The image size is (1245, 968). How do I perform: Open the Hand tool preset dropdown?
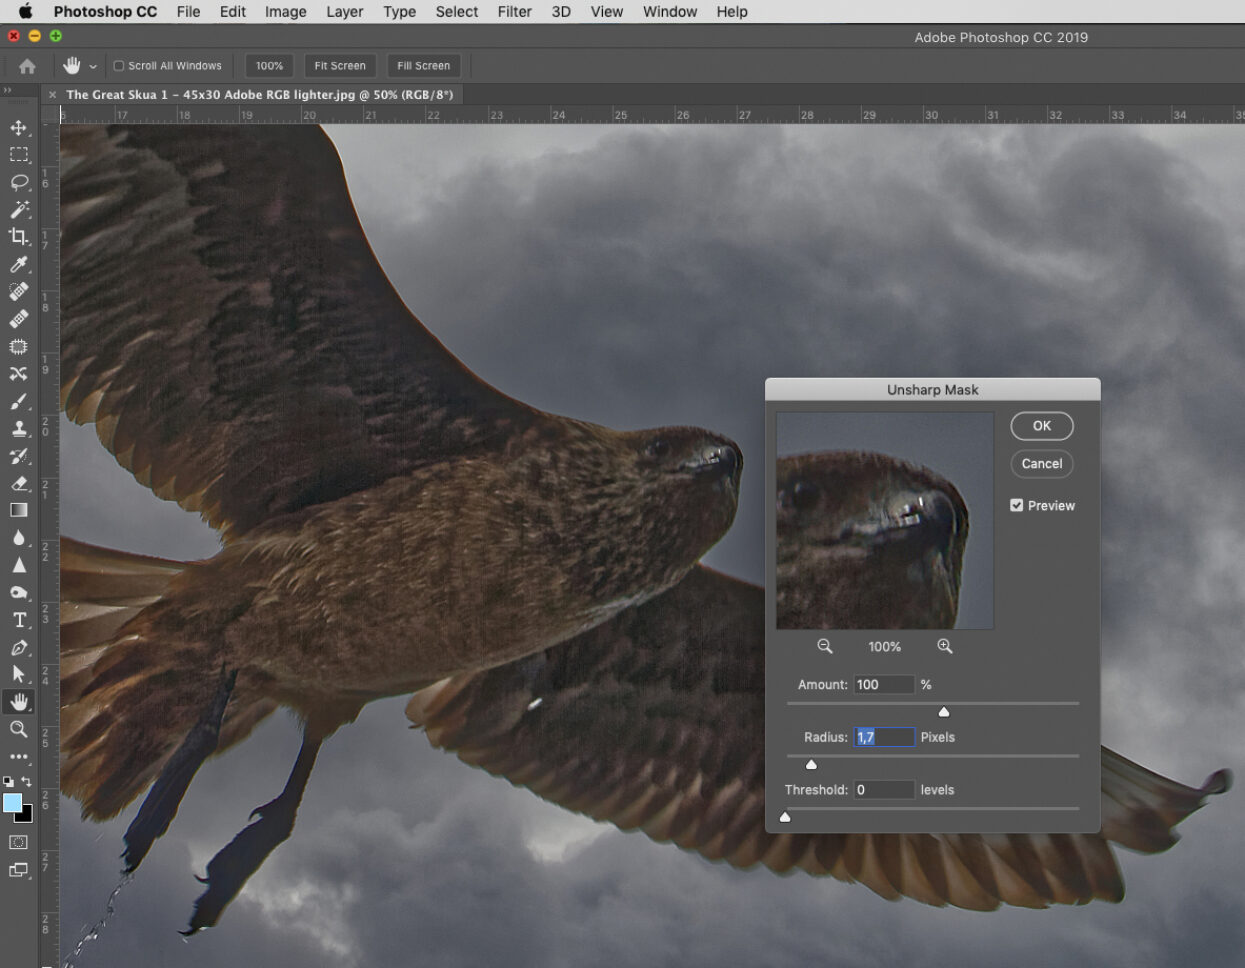point(93,67)
